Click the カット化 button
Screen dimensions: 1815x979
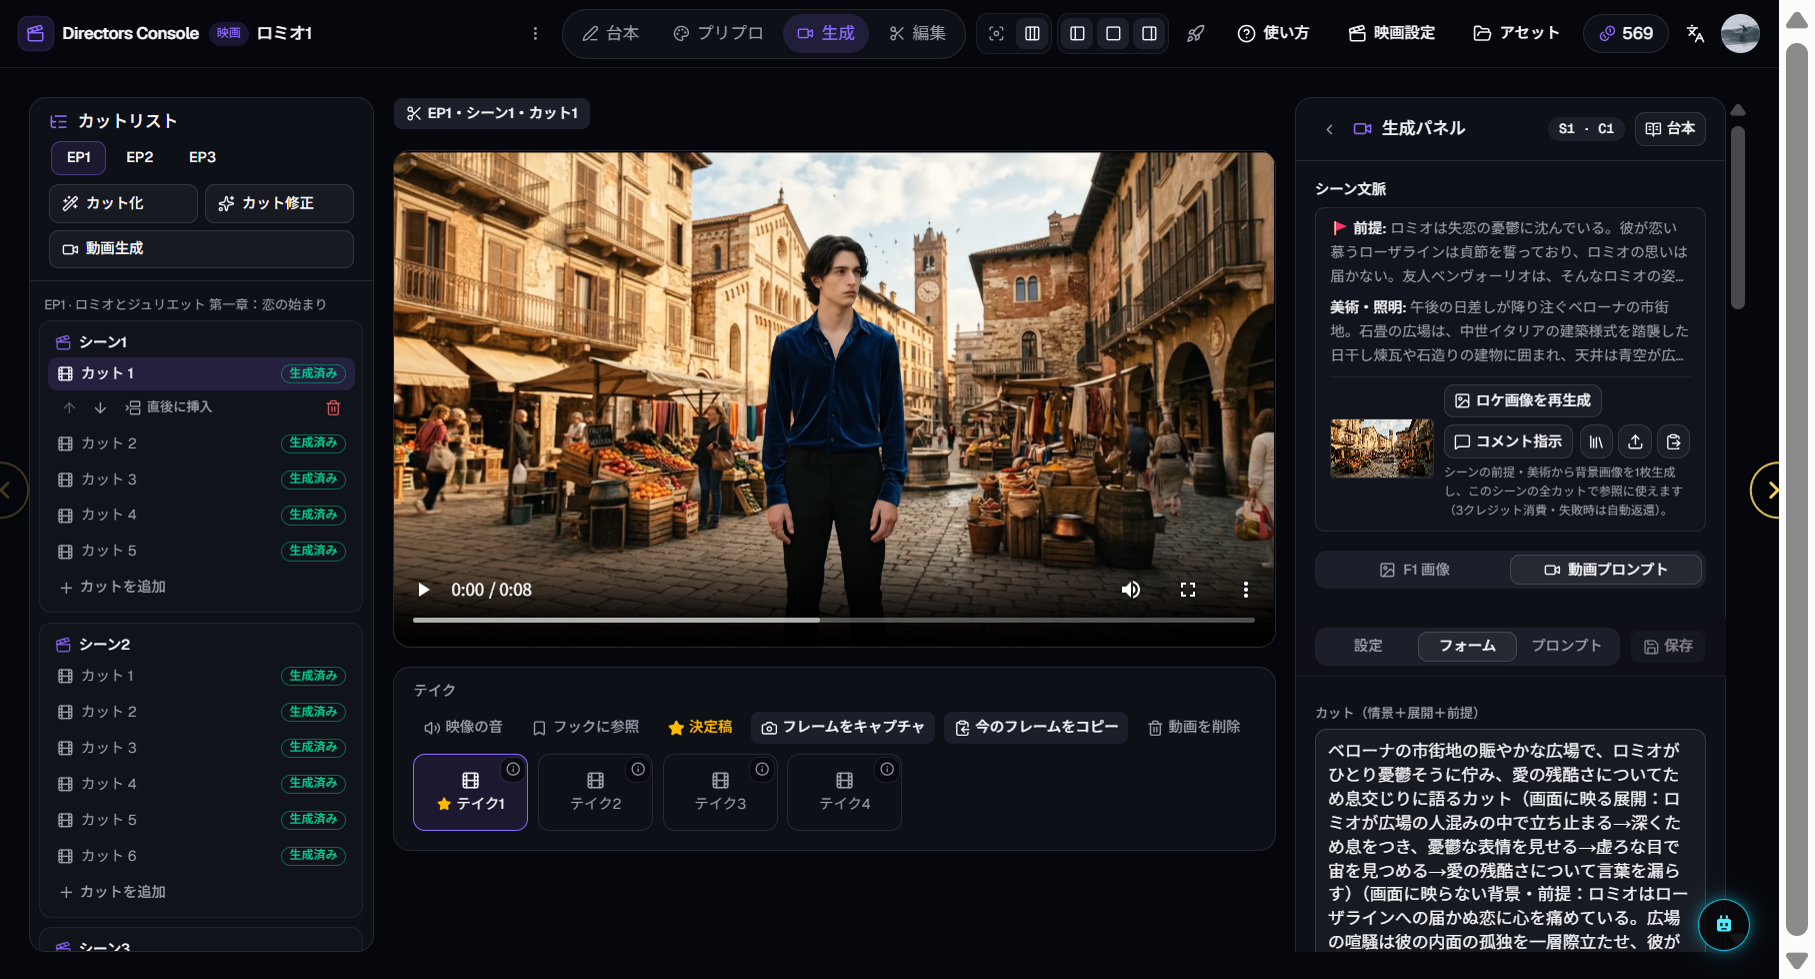click(x=123, y=203)
